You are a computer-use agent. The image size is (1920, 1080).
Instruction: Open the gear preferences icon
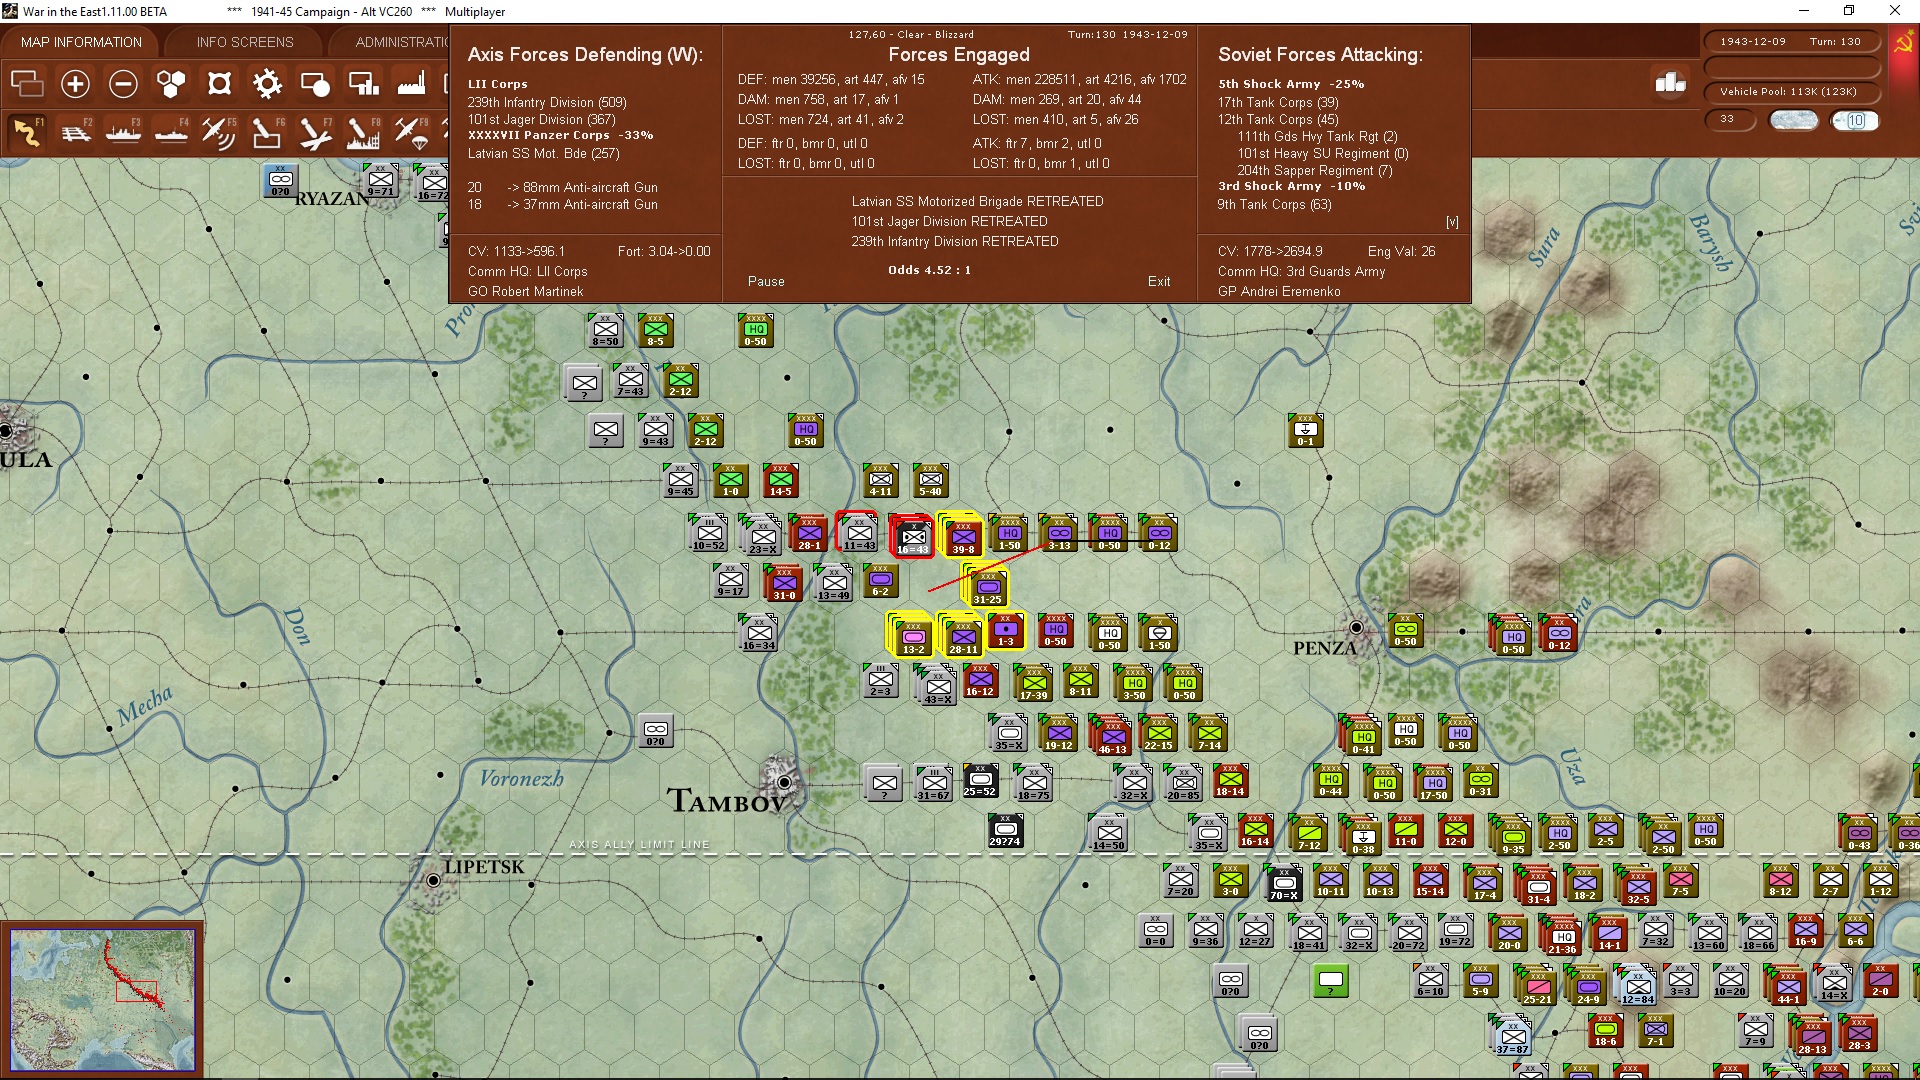click(267, 84)
